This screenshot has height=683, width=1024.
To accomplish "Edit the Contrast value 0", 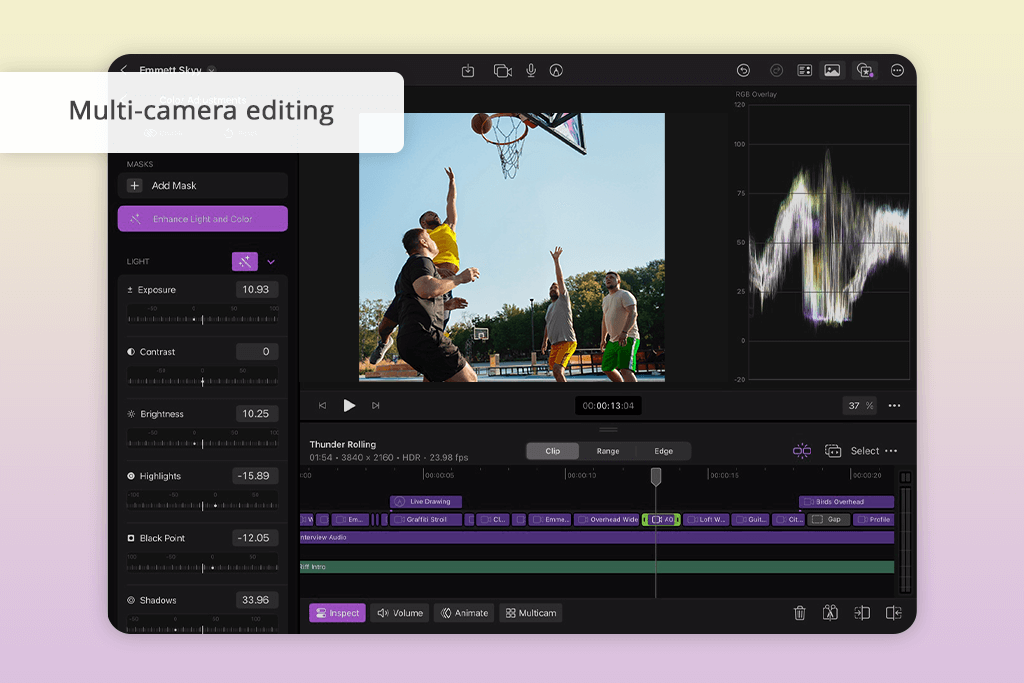I will [257, 351].
